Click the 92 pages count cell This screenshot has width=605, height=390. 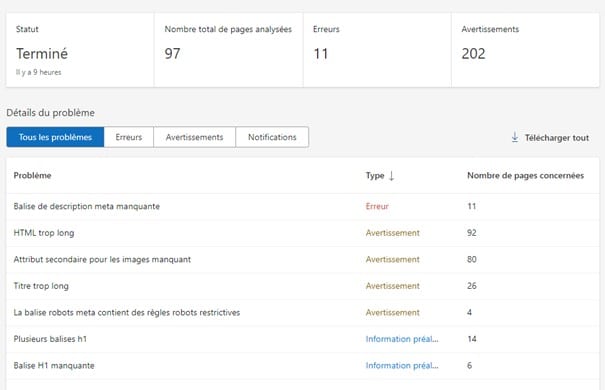(x=471, y=233)
